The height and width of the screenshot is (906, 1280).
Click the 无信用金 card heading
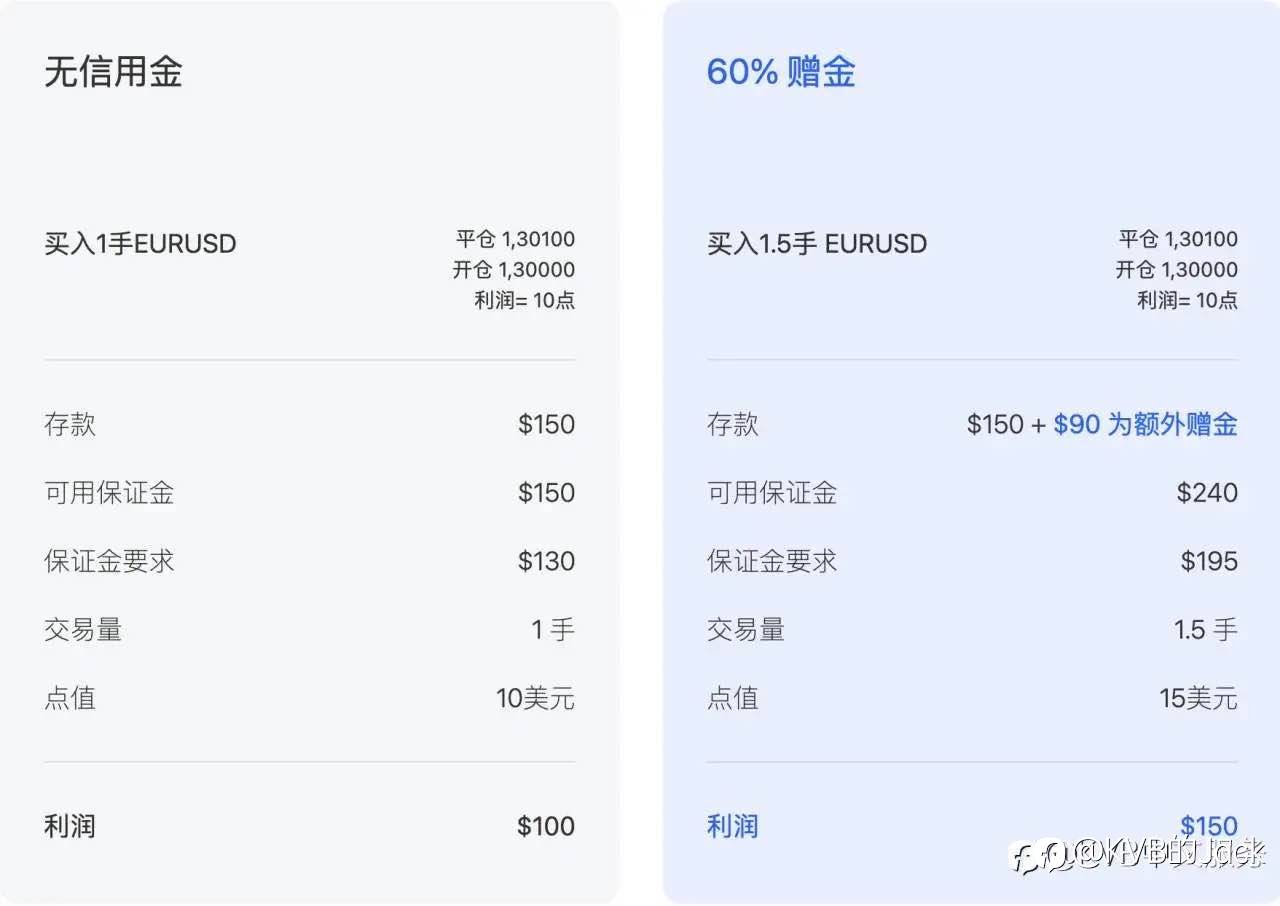coord(113,72)
